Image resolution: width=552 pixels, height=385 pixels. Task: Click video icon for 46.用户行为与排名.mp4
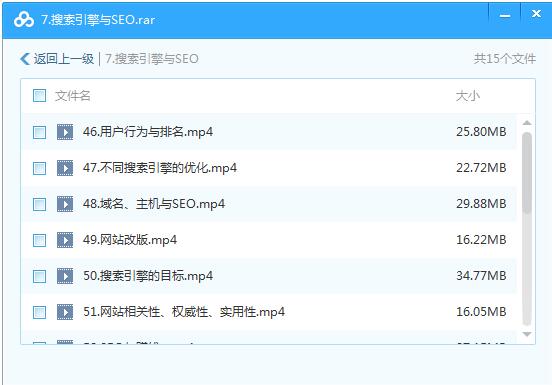(x=65, y=132)
